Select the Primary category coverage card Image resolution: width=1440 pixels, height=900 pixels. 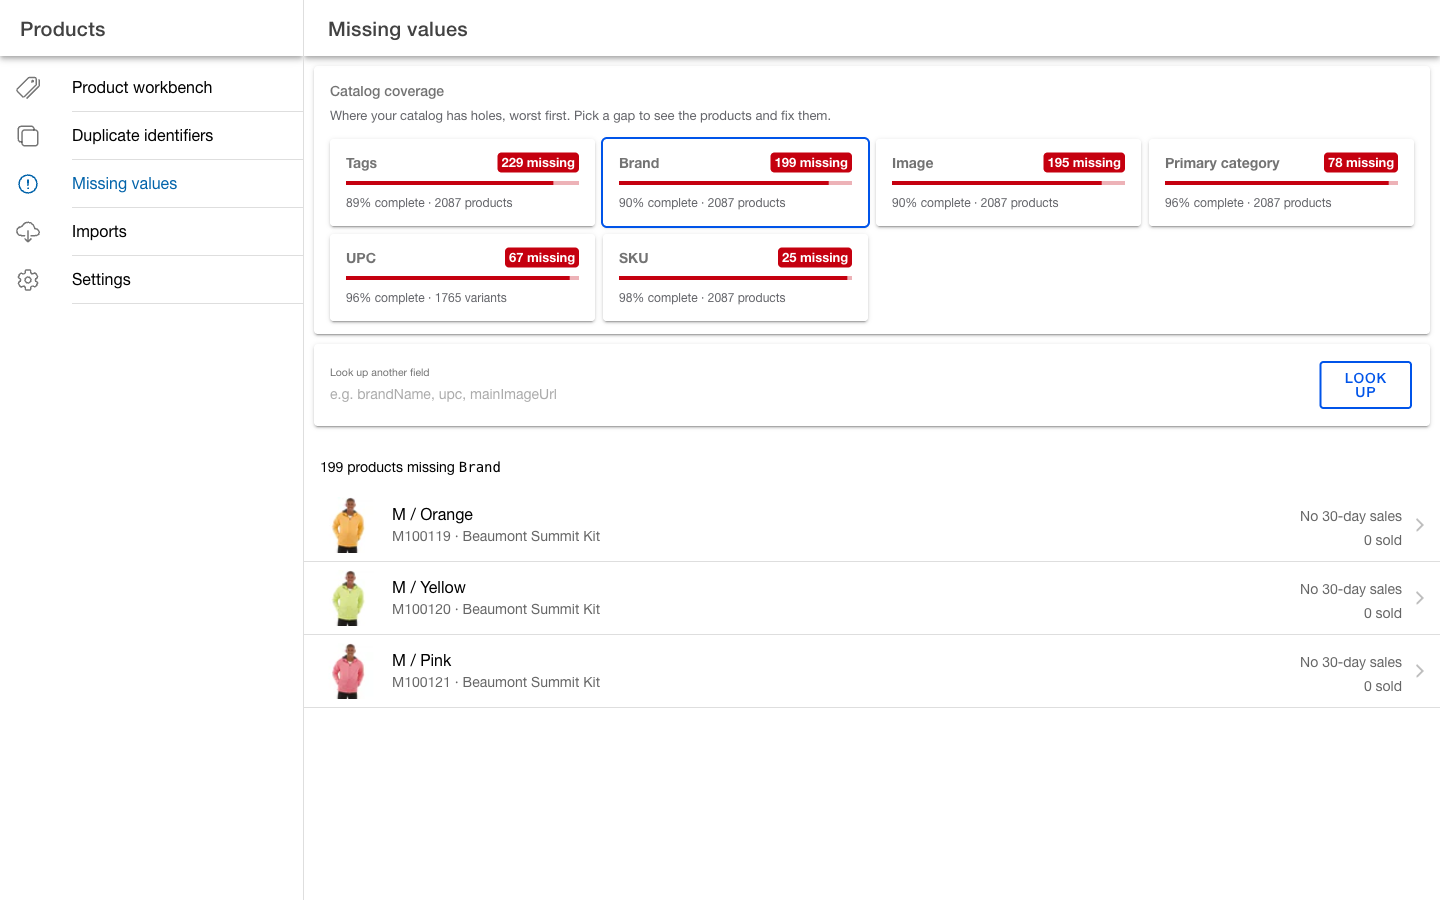1281,182
